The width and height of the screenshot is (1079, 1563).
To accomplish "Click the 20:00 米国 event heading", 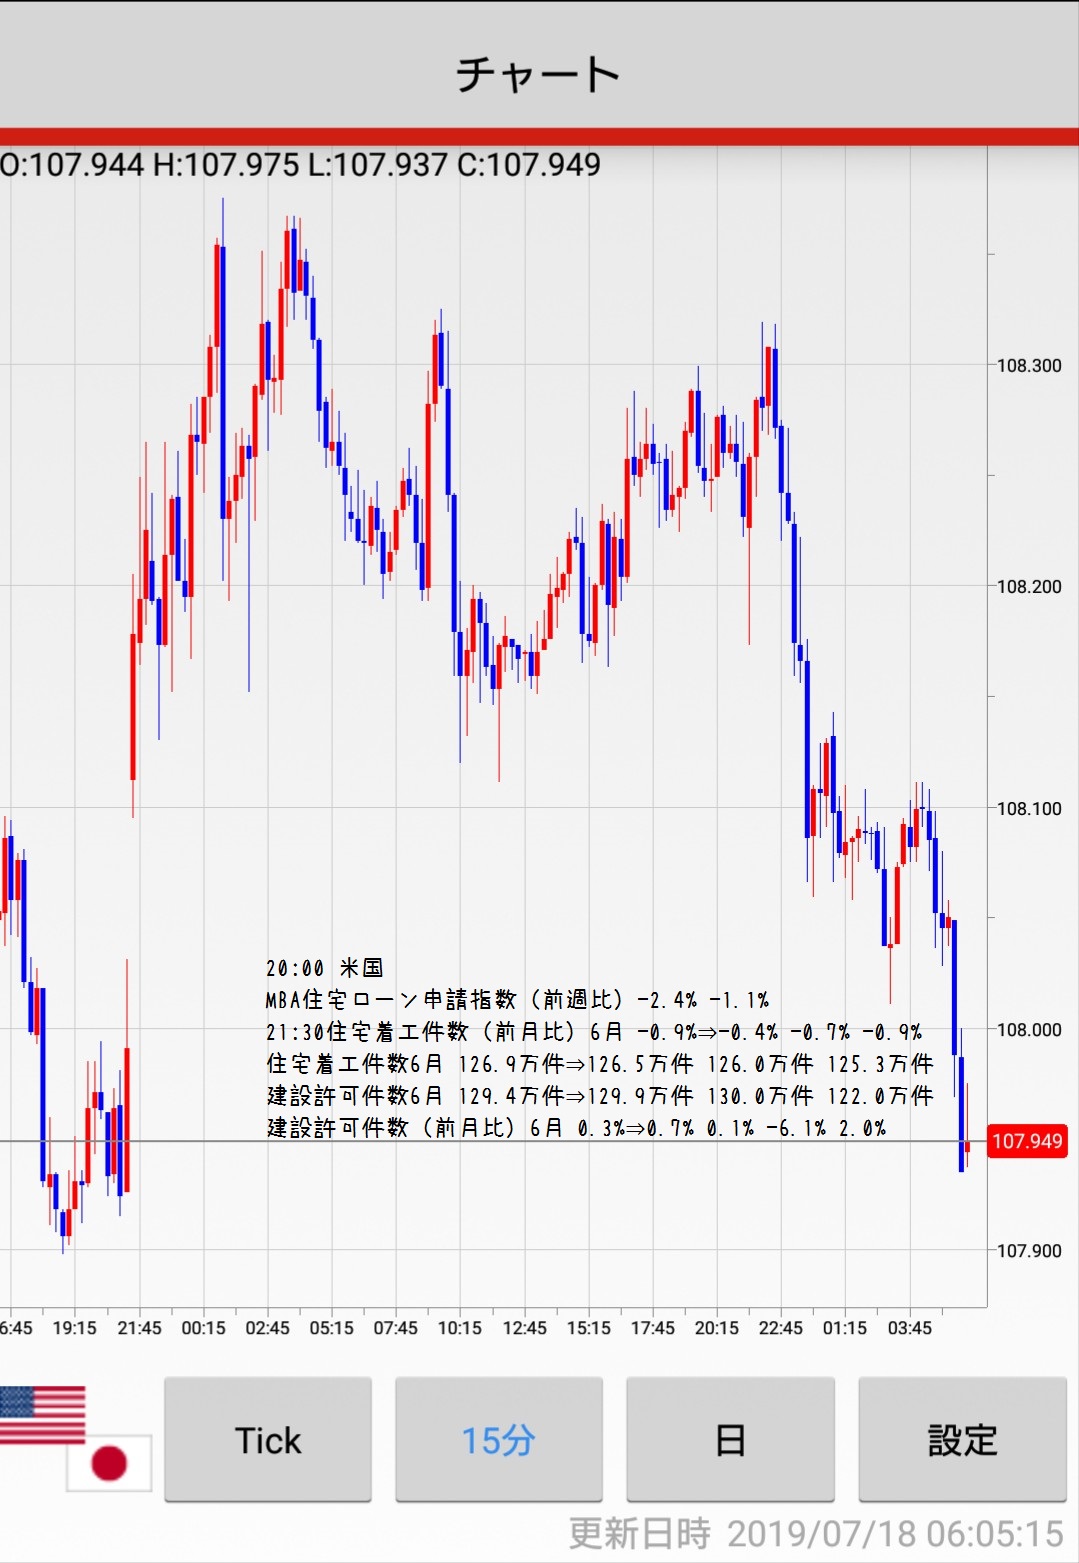I will click(x=325, y=968).
